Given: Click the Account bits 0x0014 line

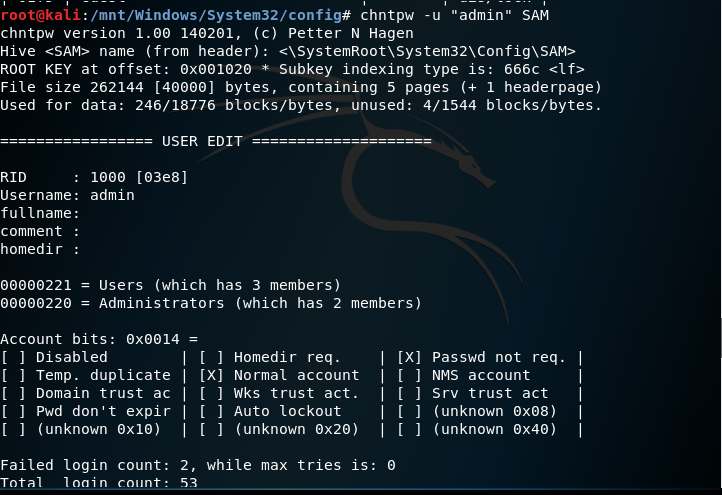Looking at the screenshot, I should pyautogui.click(x=98, y=339).
